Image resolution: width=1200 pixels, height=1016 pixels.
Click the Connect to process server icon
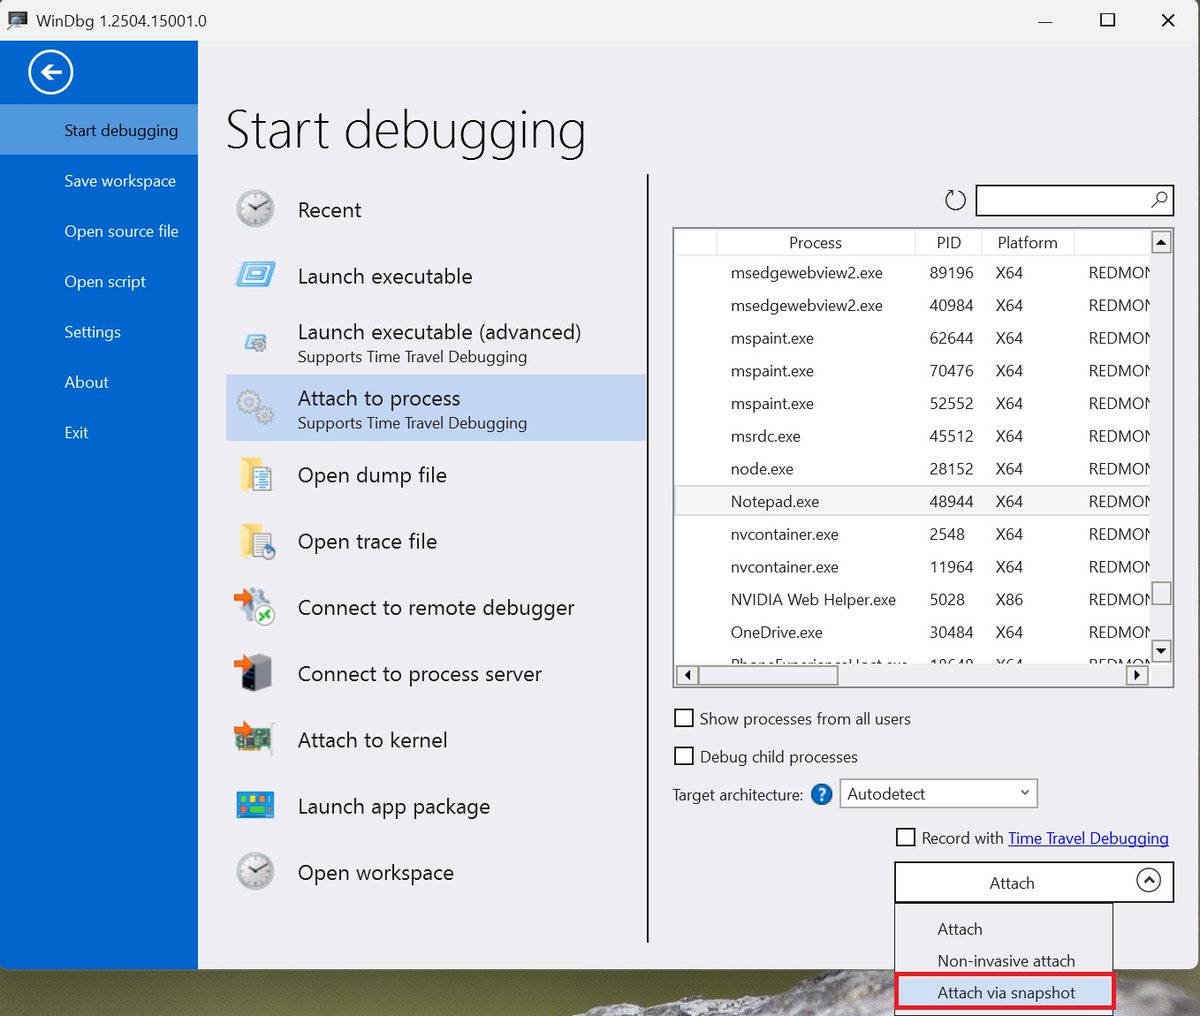click(x=254, y=673)
